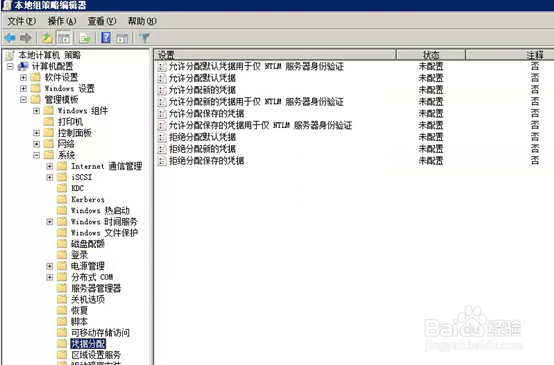554x365 pixels.
Task: Open the blue Help question icon
Action: point(106,37)
